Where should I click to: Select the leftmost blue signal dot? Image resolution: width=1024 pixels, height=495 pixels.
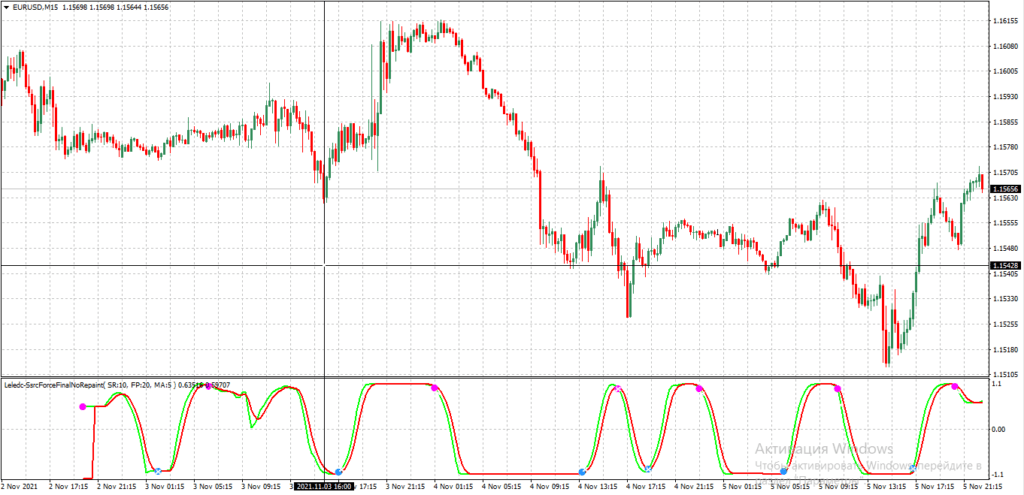point(158,470)
